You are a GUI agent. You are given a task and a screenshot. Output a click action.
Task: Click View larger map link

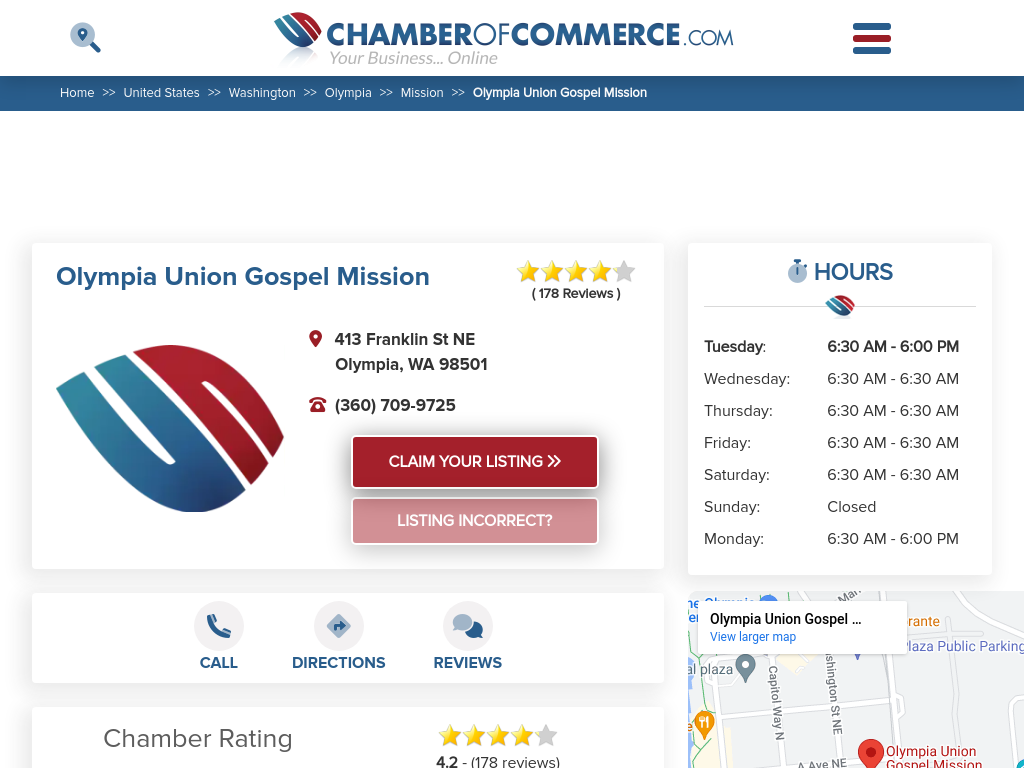click(753, 637)
